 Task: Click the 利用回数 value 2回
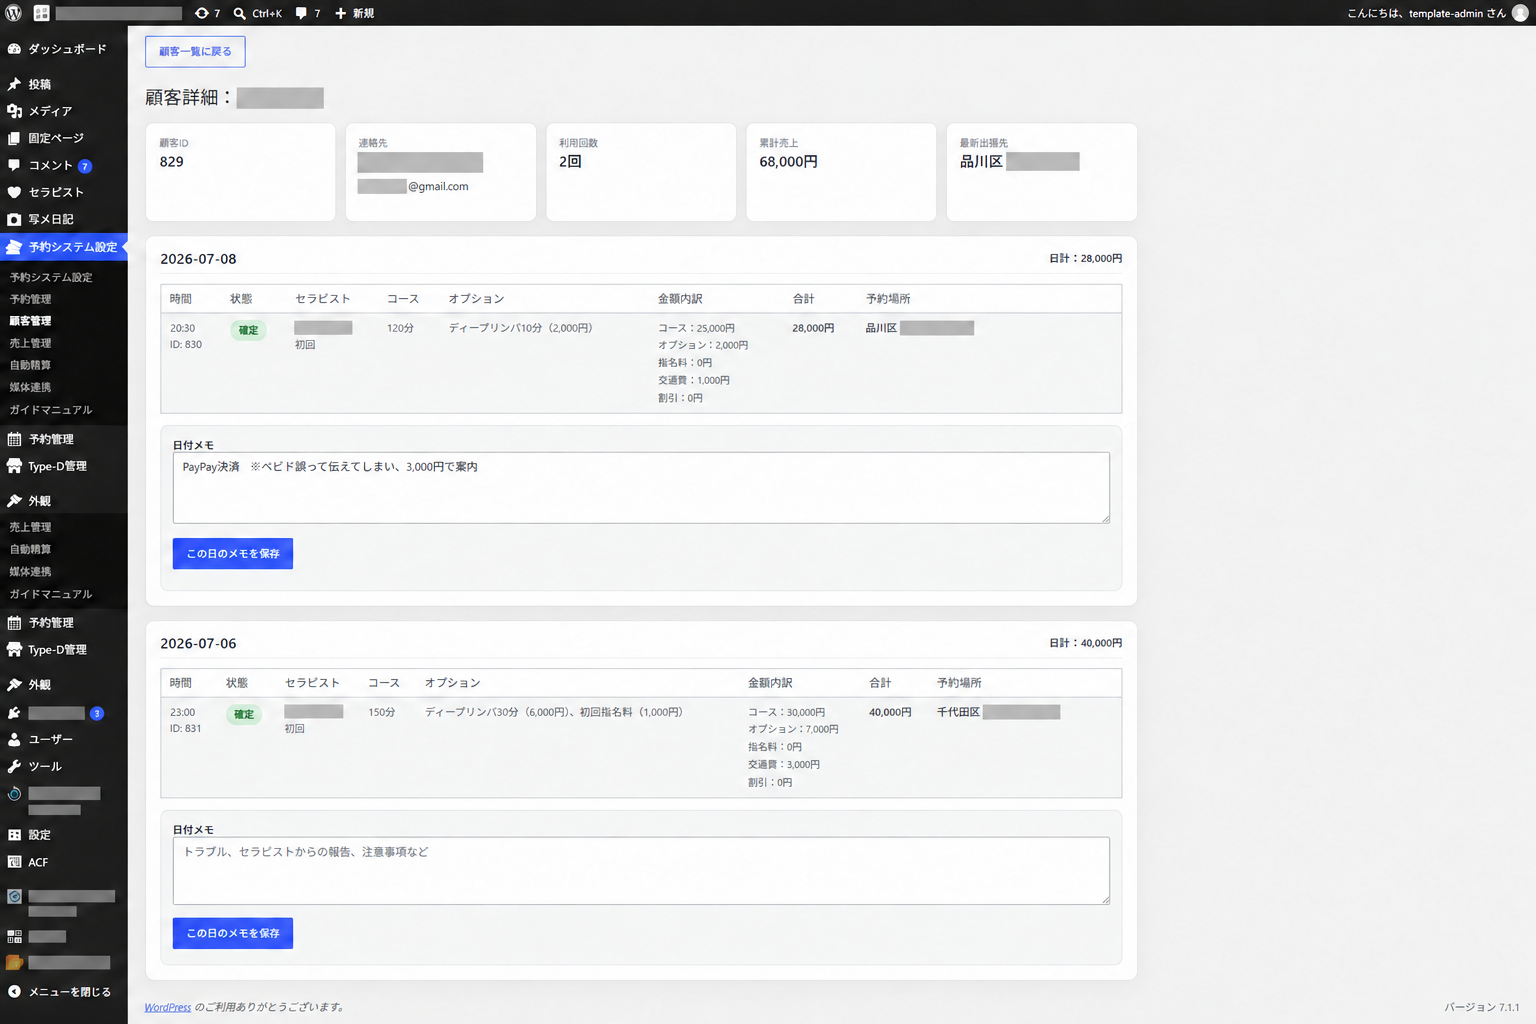point(570,162)
